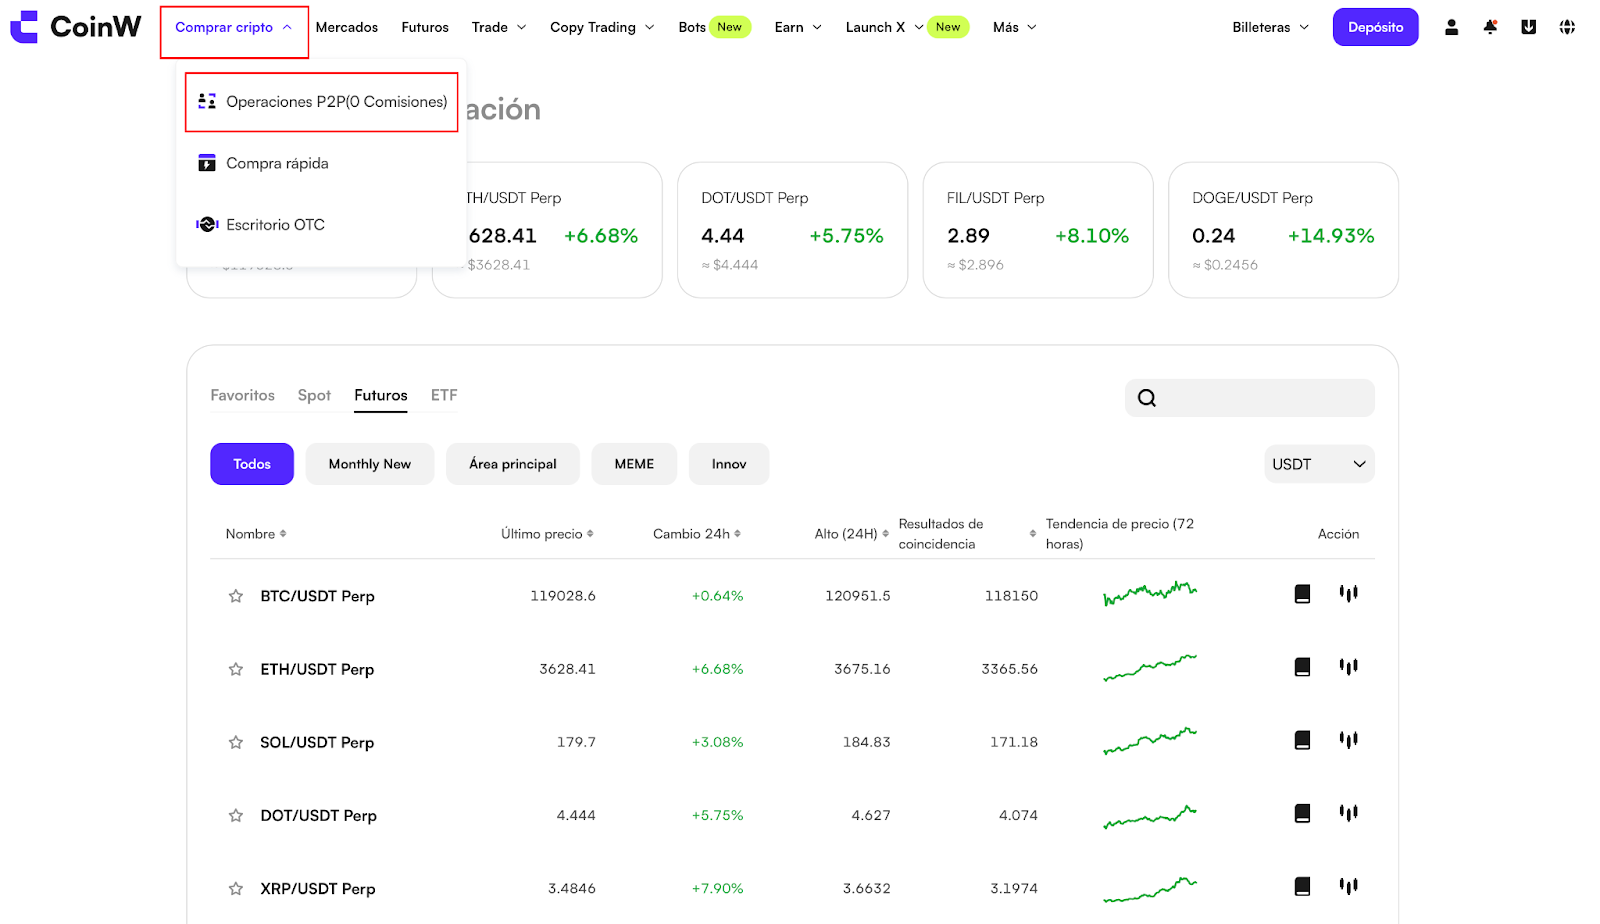This screenshot has height=924, width=1600.
Task: Select Operaciones P2P(0 Comisiones) menu entry
Action: coord(322,102)
